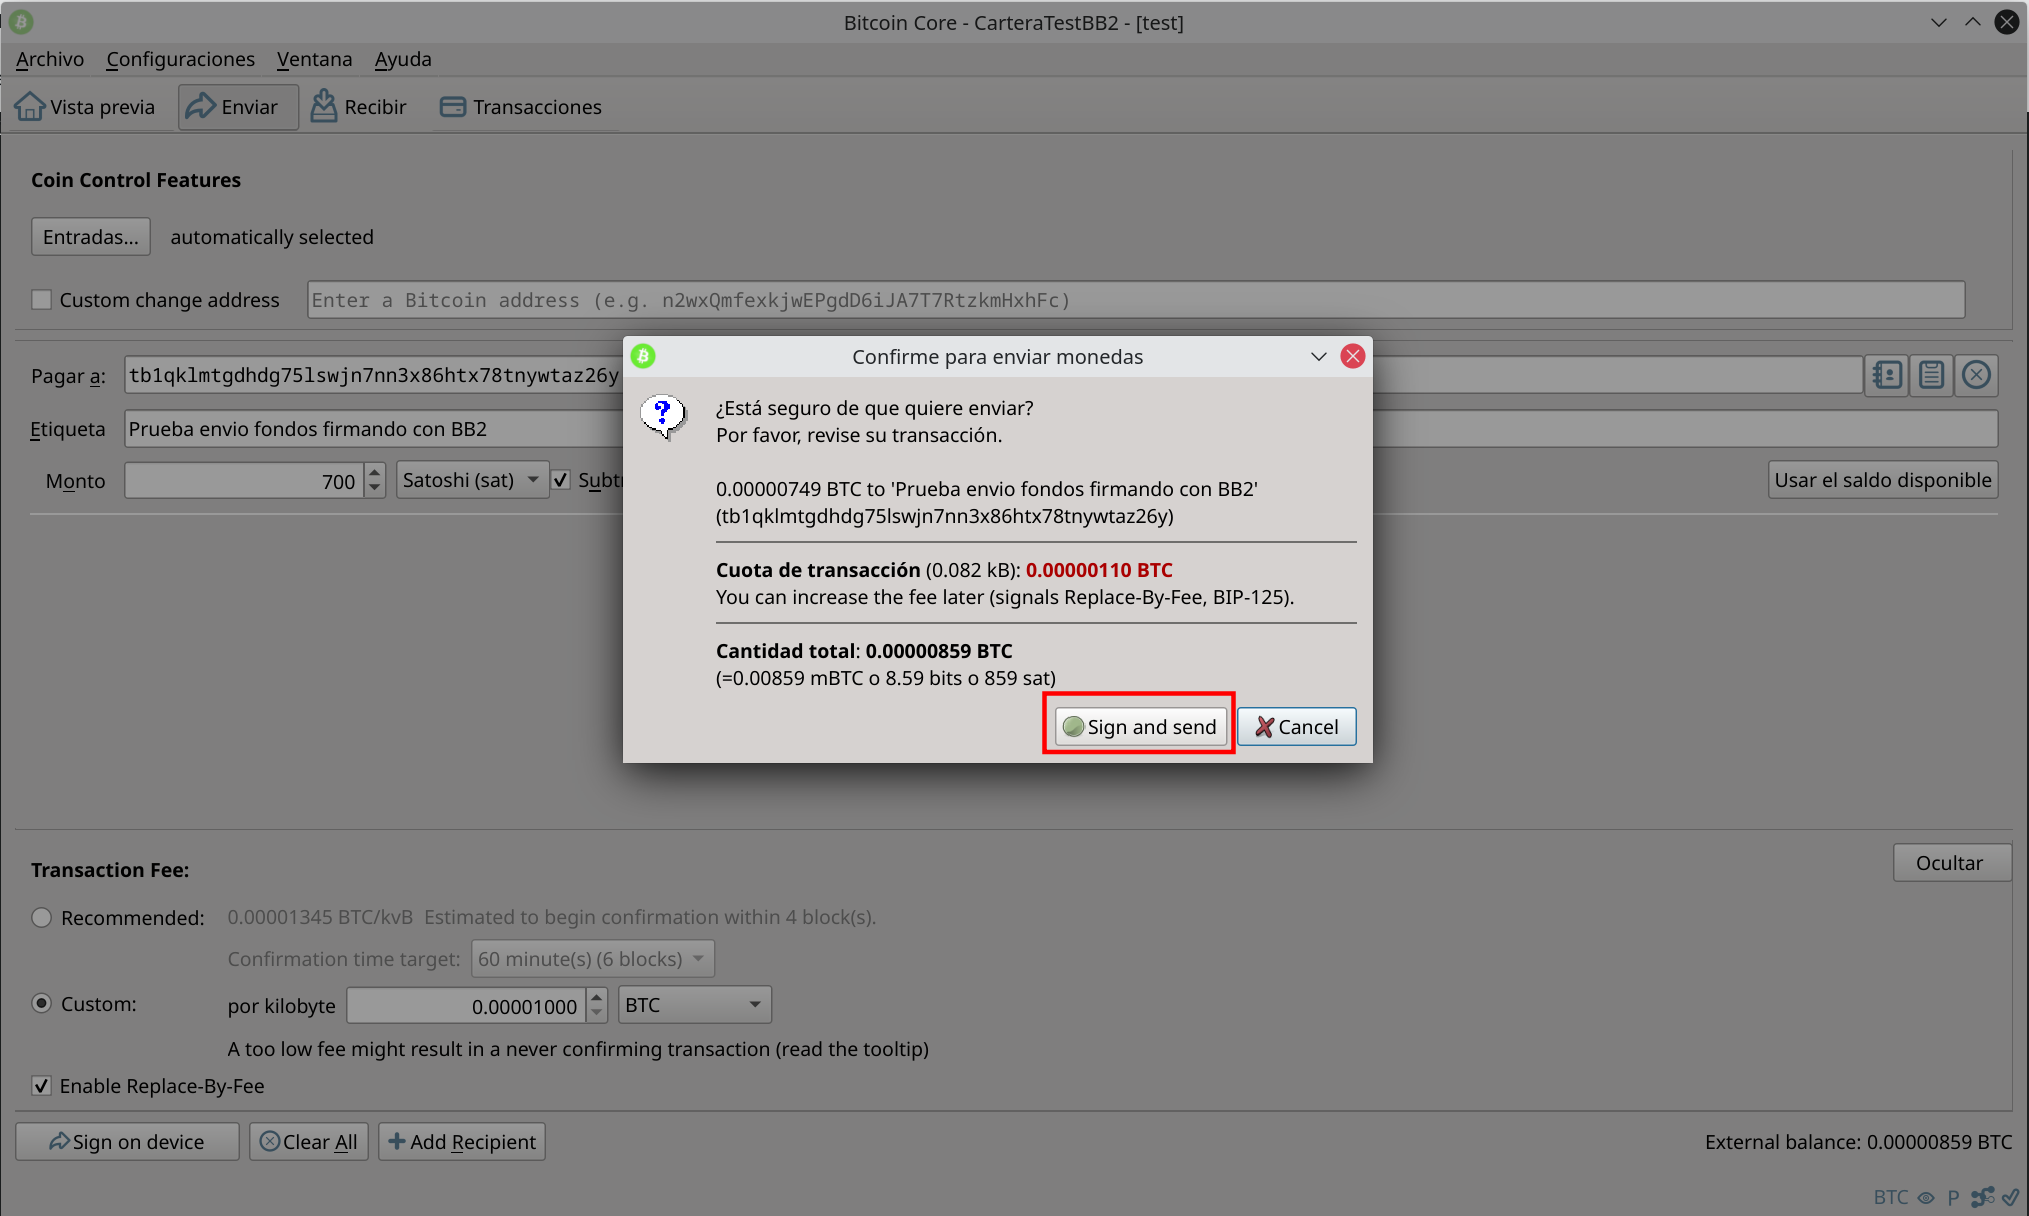
Task: Open the custom fee BTC unit dropdown
Action: click(694, 1005)
